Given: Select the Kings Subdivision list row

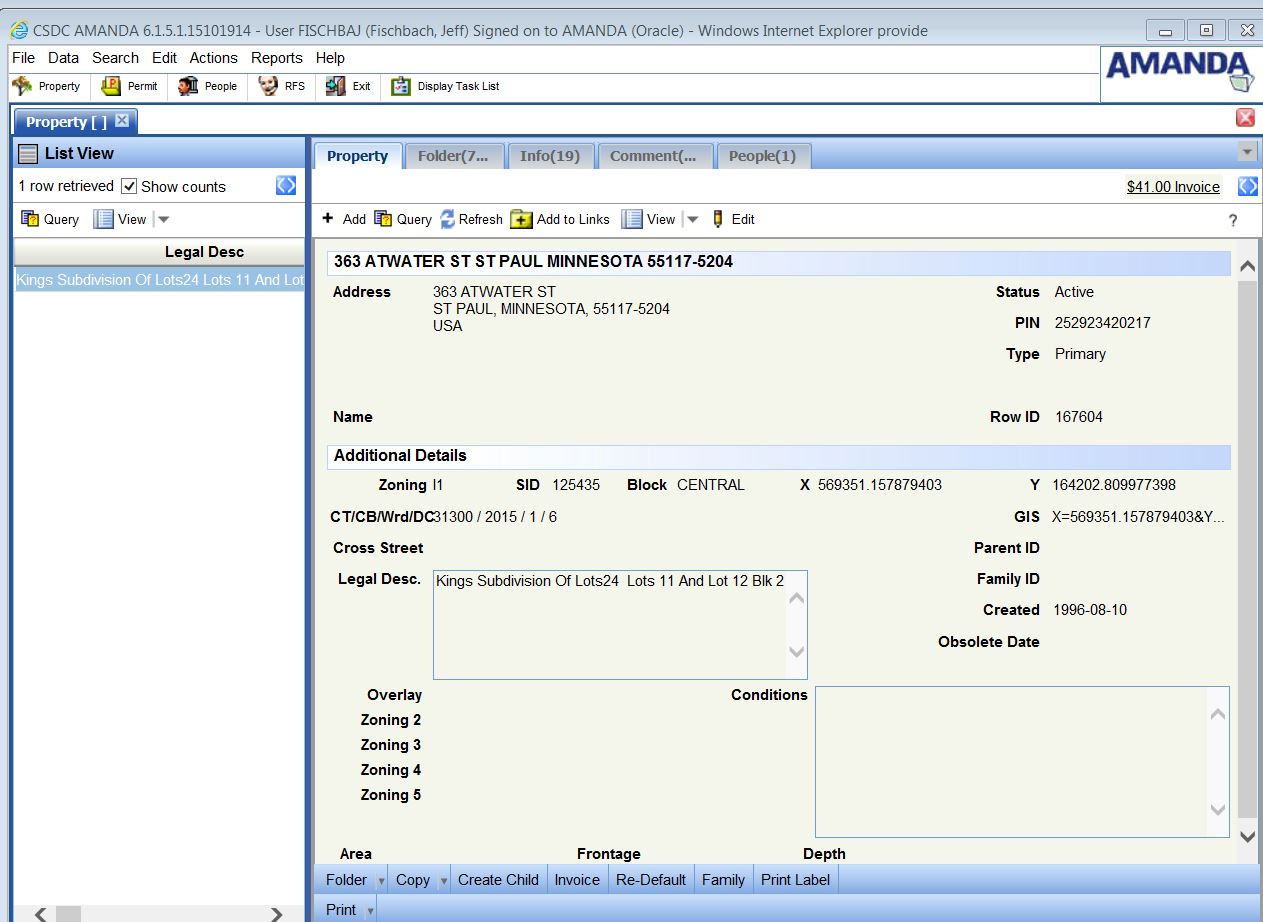Looking at the screenshot, I should (x=159, y=280).
